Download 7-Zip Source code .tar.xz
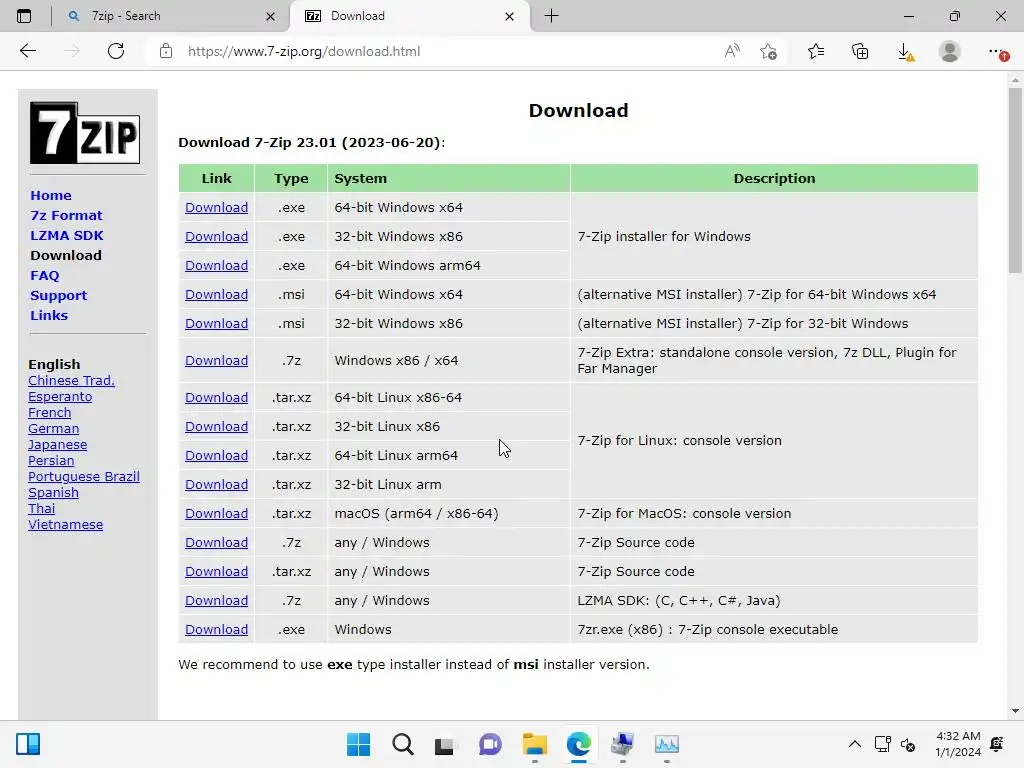Screen dimensions: 1024x768 [216, 571]
